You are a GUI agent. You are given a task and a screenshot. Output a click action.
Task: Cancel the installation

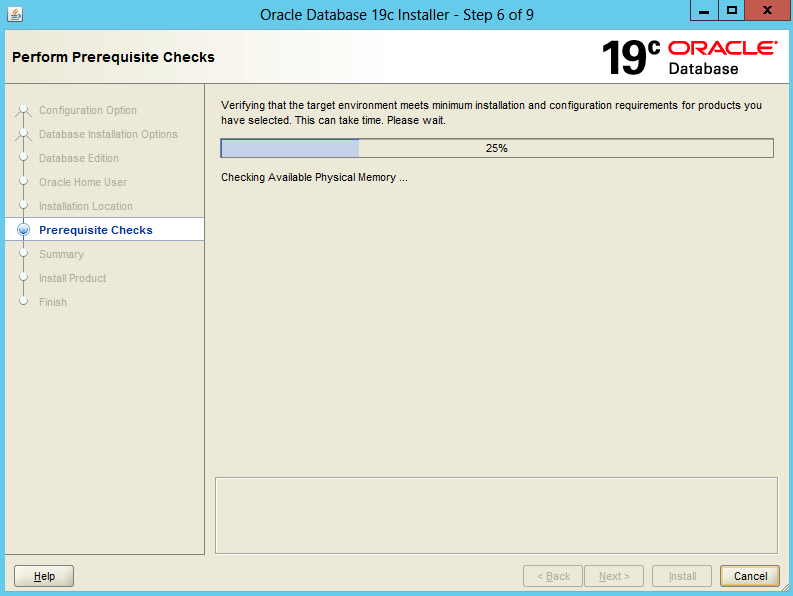click(x=750, y=576)
